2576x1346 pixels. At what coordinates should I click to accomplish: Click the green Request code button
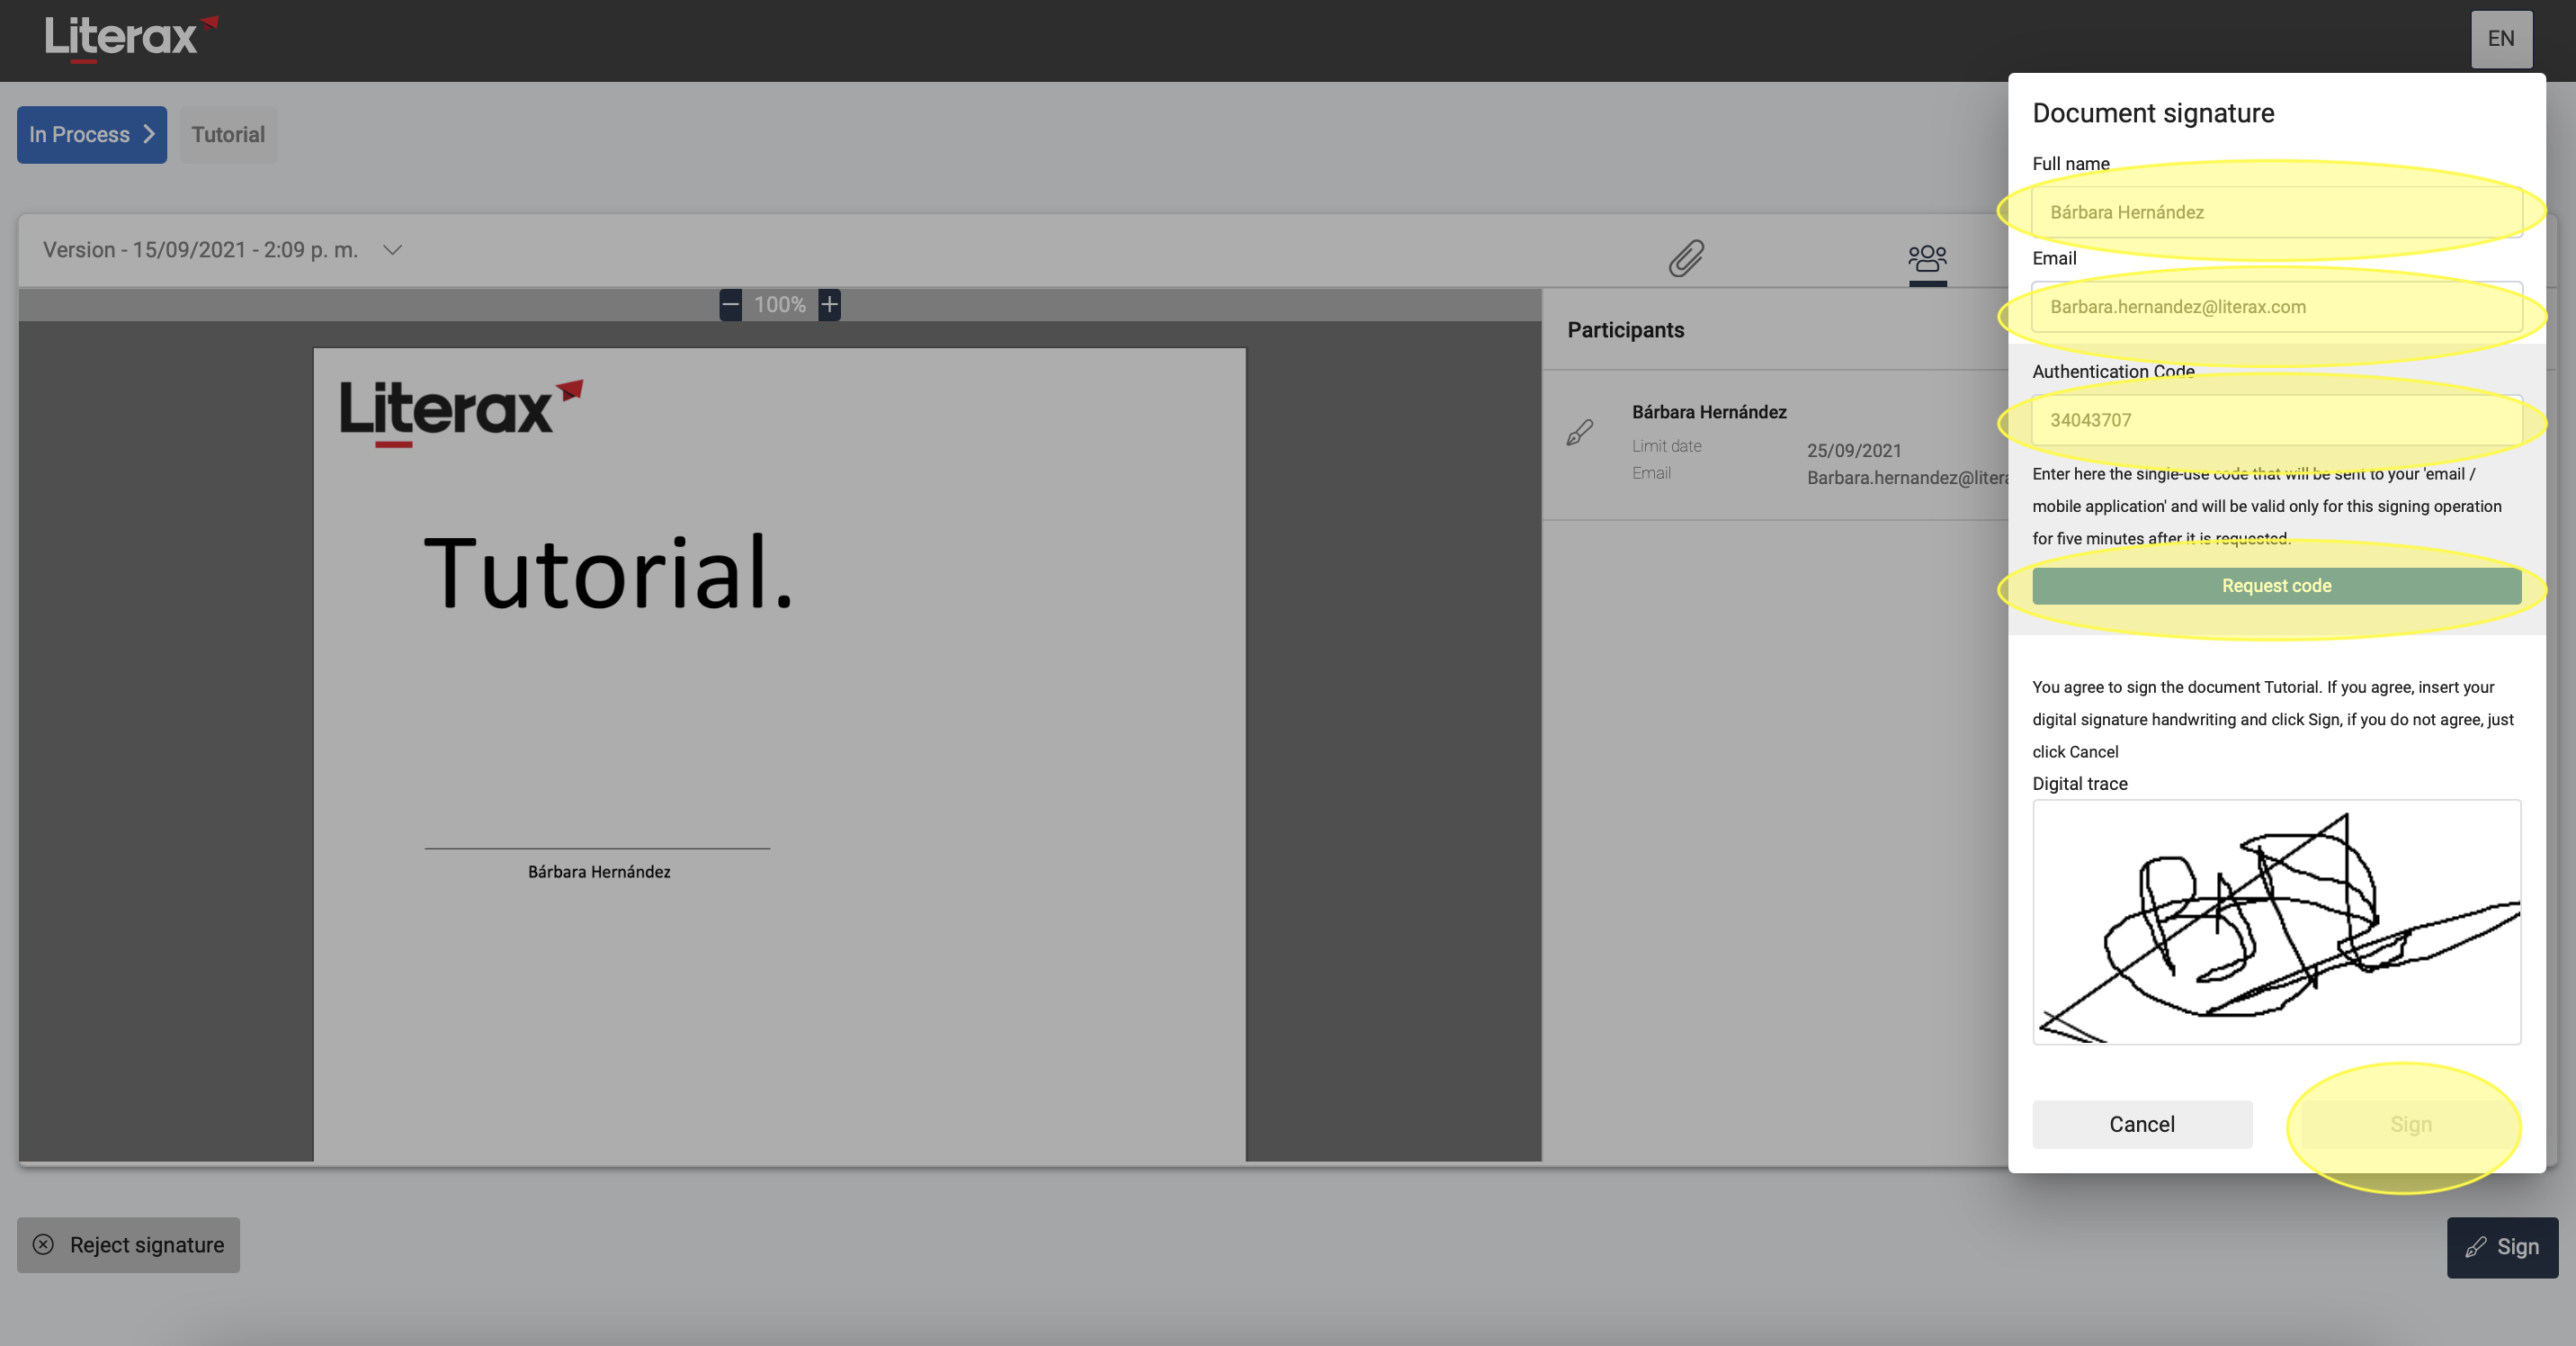pos(2276,586)
